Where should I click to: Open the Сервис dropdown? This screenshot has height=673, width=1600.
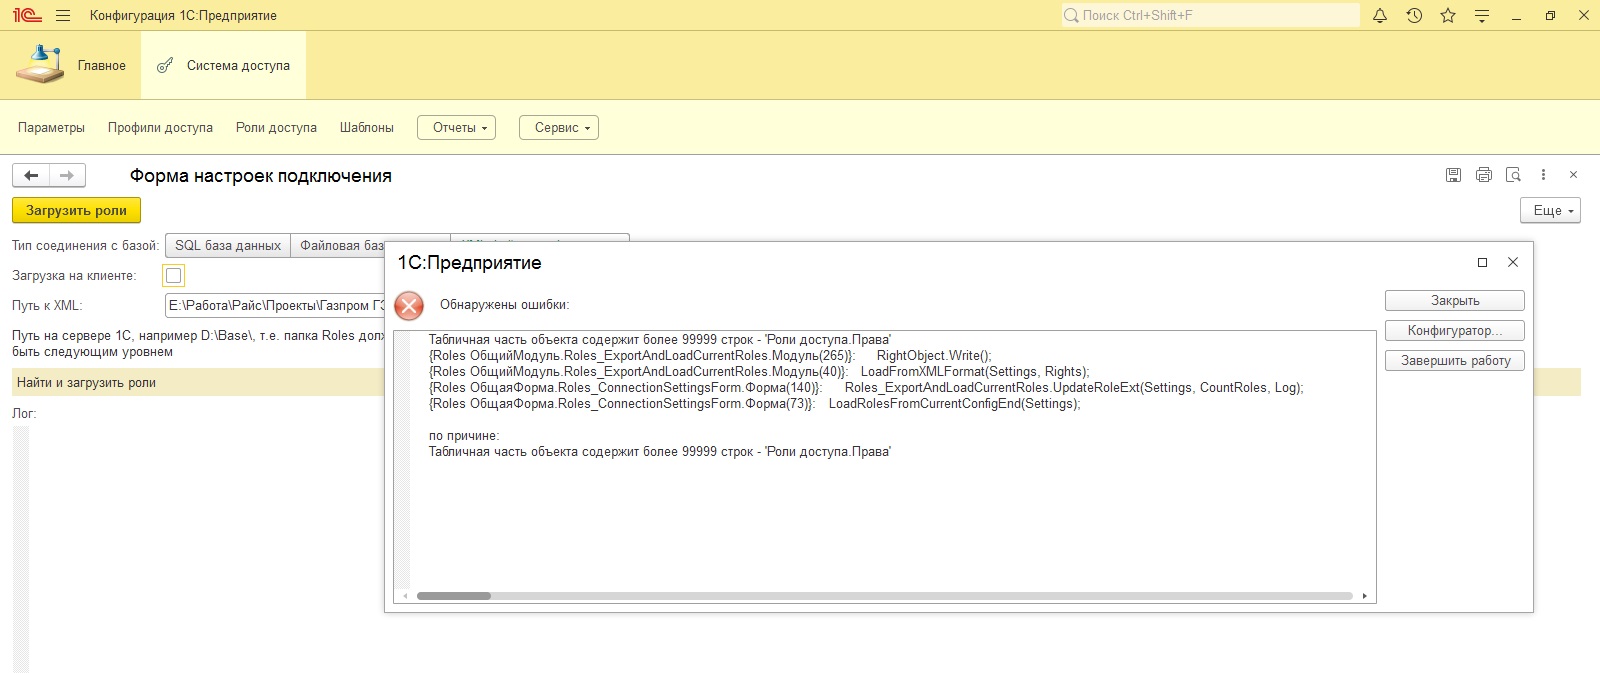pos(559,128)
